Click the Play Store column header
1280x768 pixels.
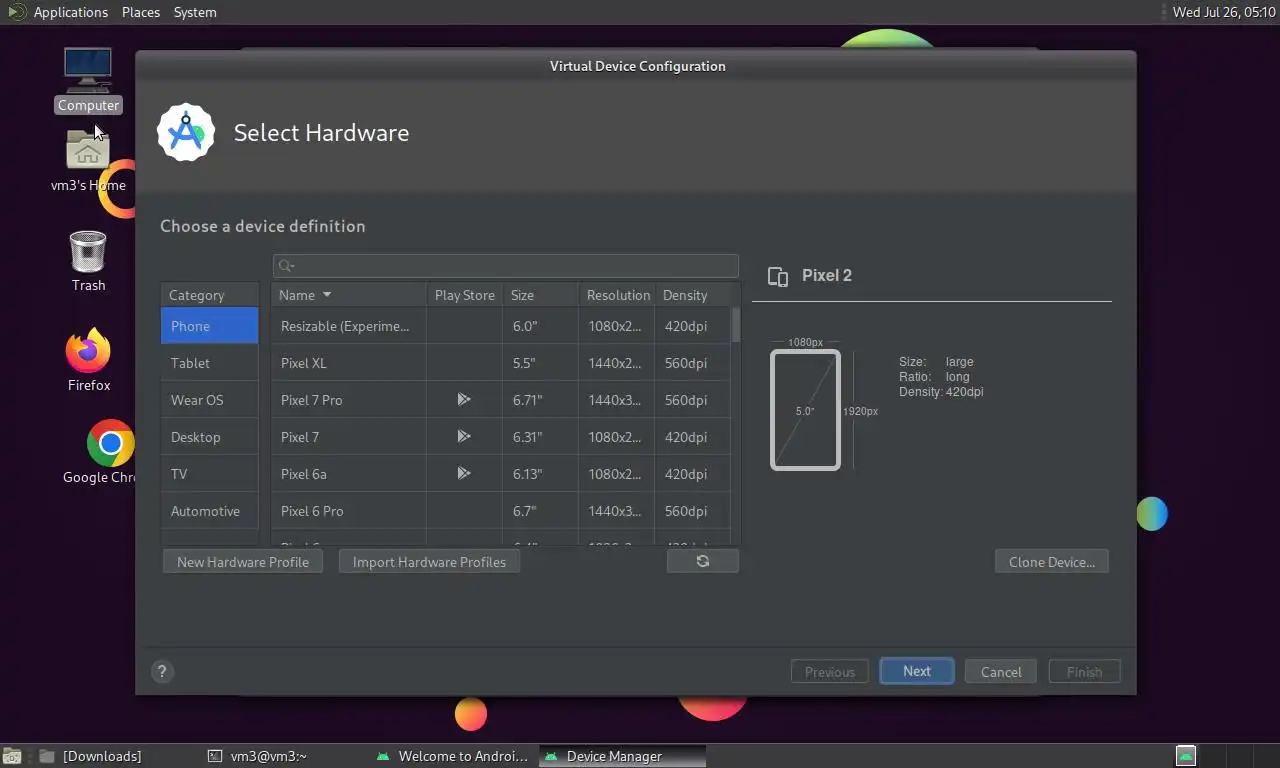coord(464,295)
